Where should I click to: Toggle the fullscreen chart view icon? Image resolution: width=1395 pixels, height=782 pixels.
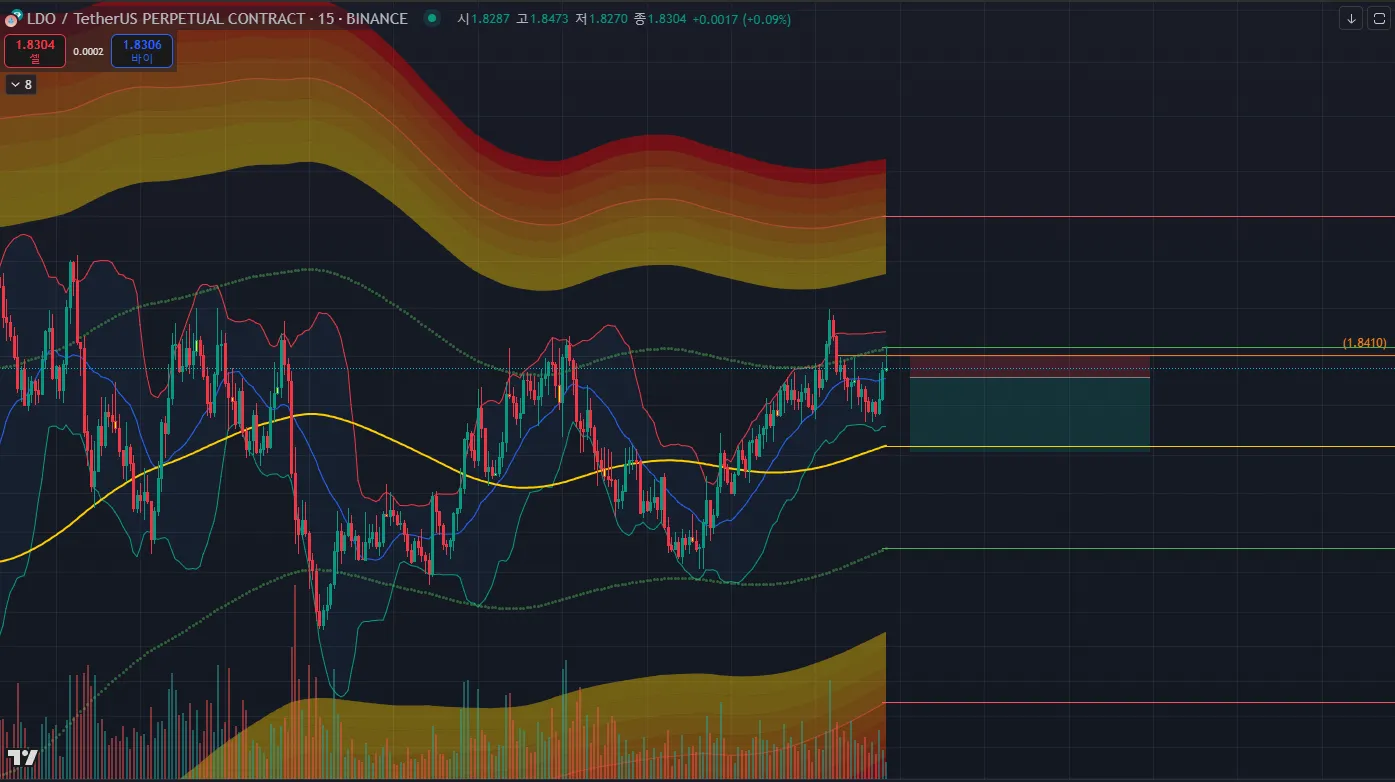[x=1379, y=18]
